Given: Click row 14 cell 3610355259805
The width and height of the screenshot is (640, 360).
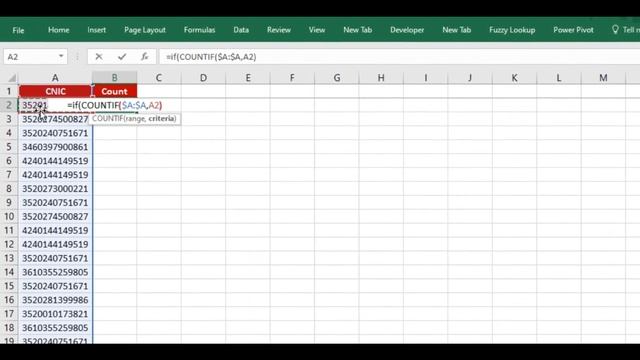Looking at the screenshot, I should tap(55, 272).
